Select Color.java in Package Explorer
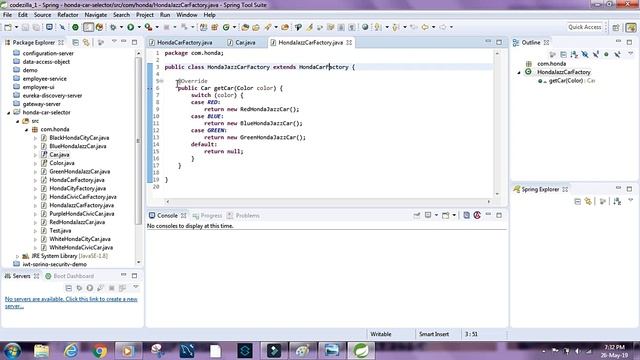This screenshot has height=360, width=640. coord(62,163)
